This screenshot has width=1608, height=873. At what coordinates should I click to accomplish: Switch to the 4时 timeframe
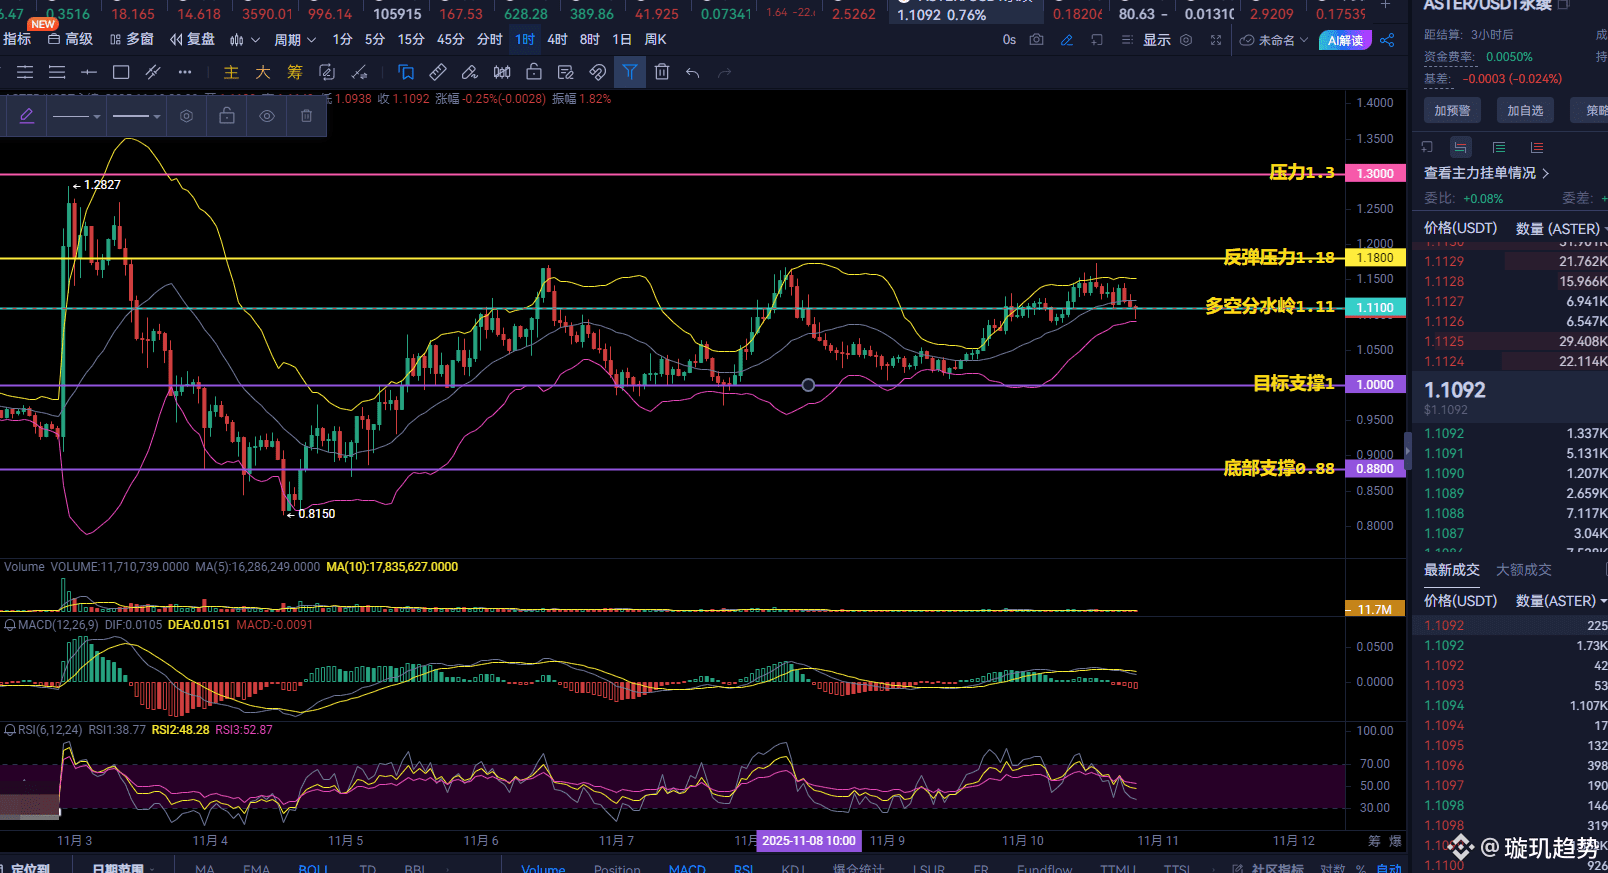click(557, 40)
